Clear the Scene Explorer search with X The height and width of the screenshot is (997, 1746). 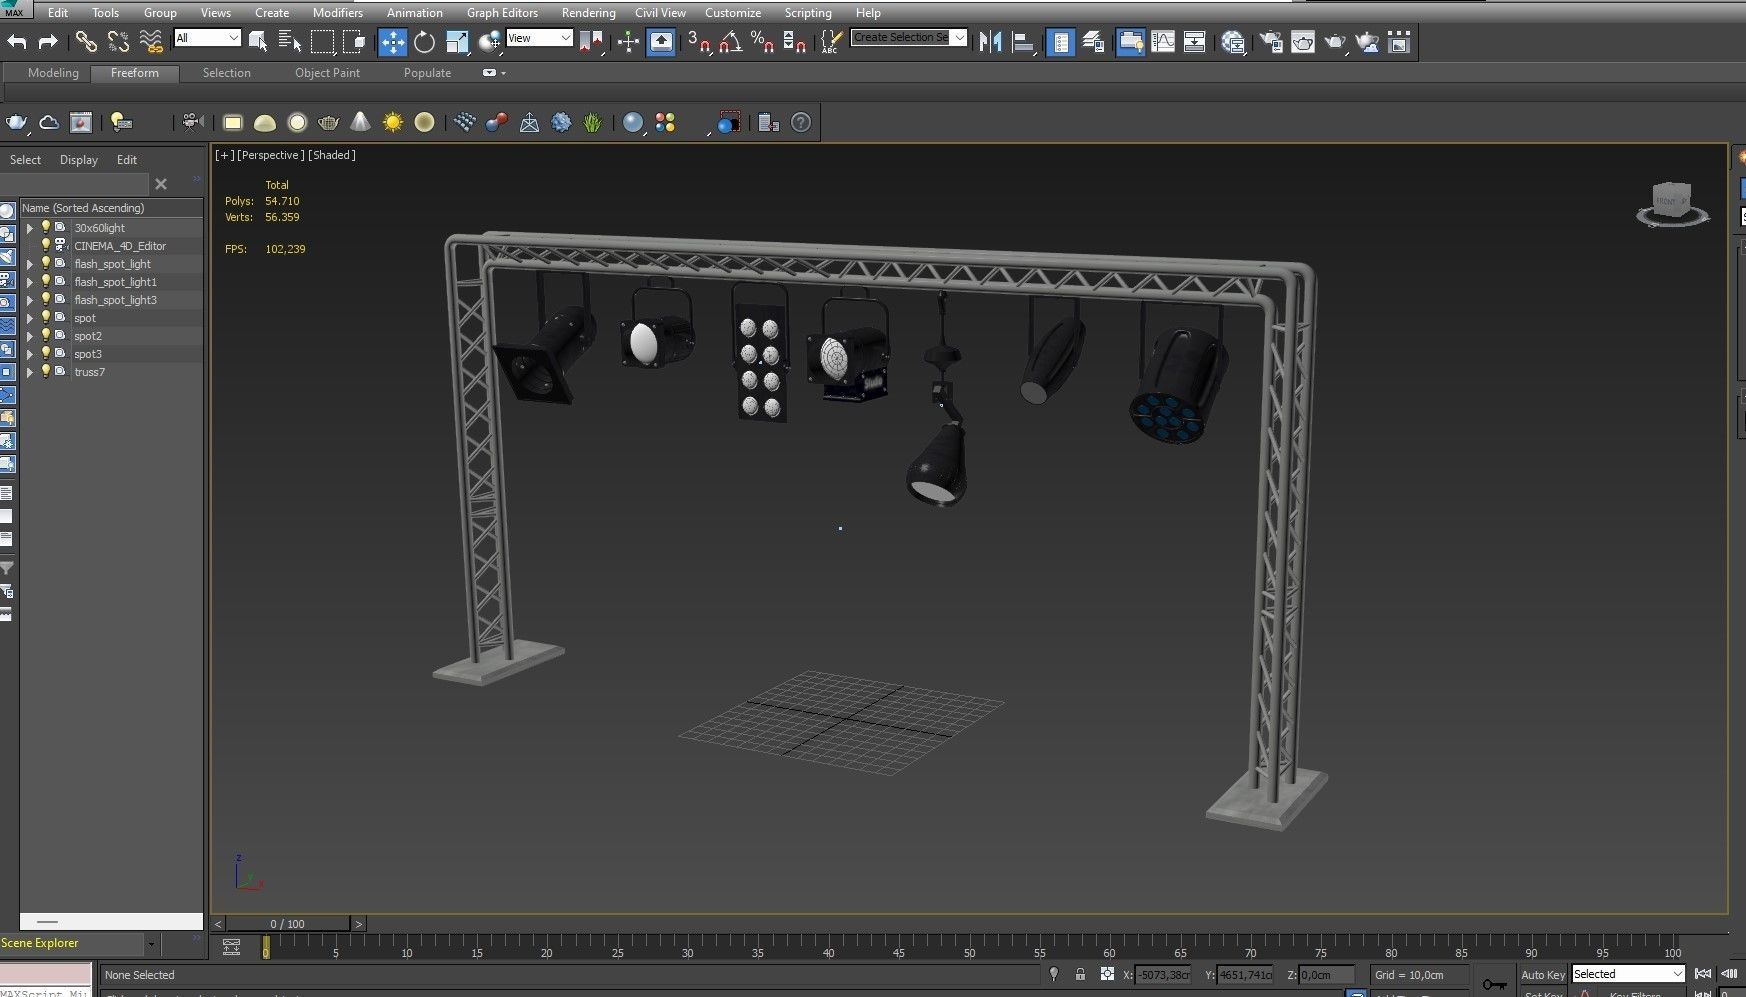click(x=161, y=184)
